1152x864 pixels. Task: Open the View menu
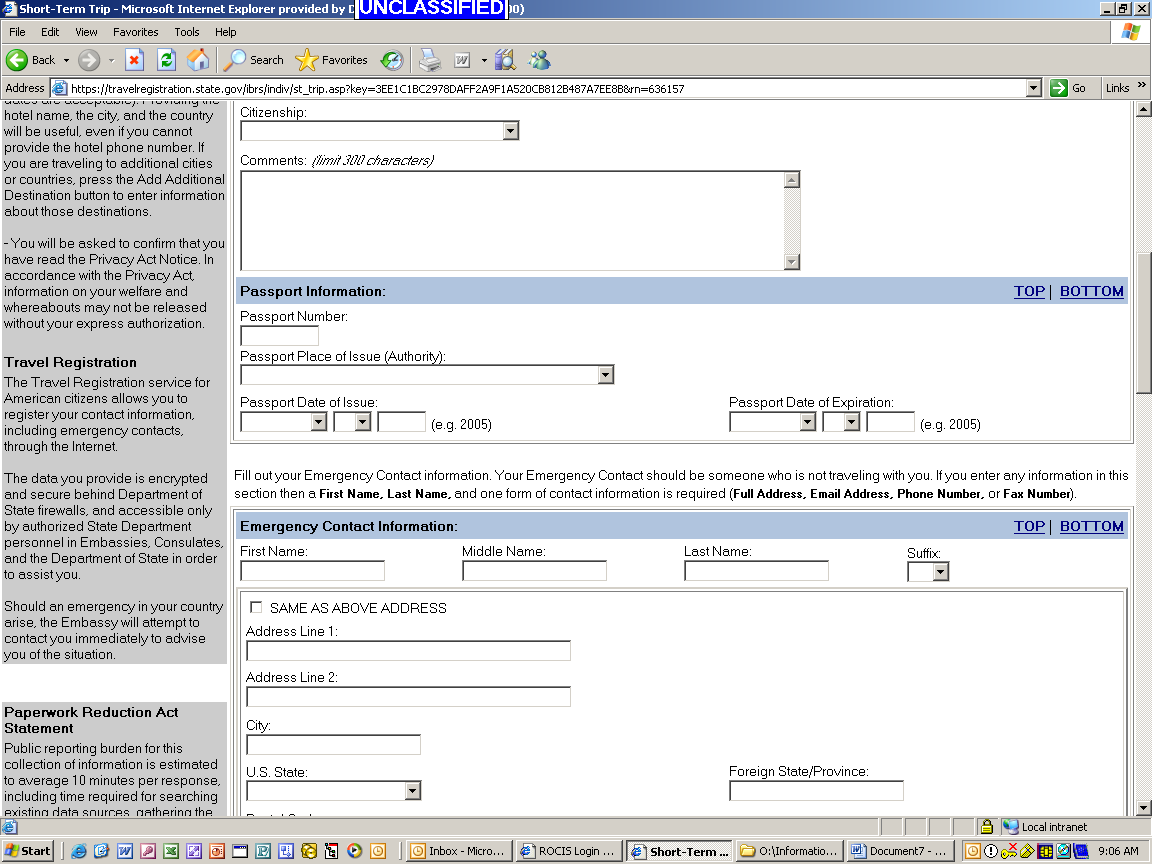tap(86, 32)
